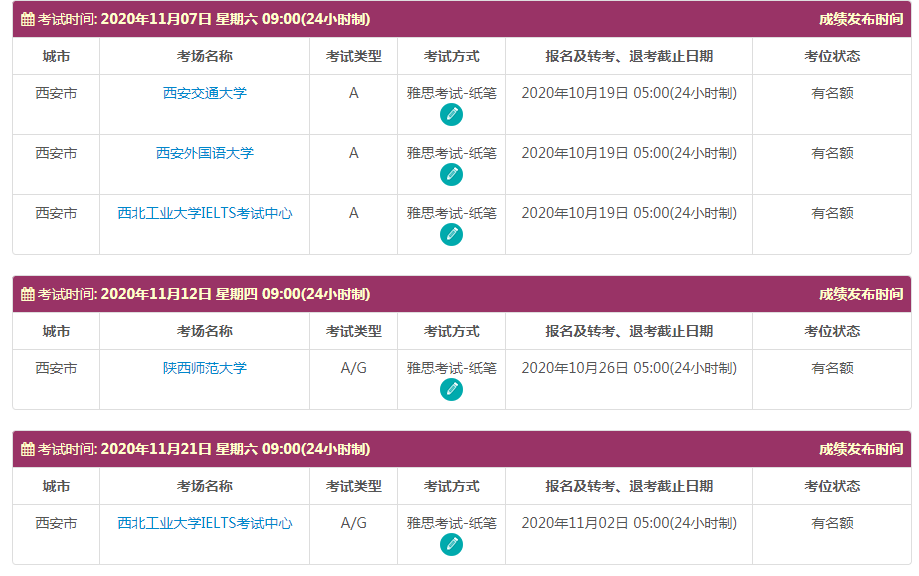Click the 考试时间 2020年11月21日 星期六 header text
919x576 pixels.
pyautogui.click(x=203, y=449)
